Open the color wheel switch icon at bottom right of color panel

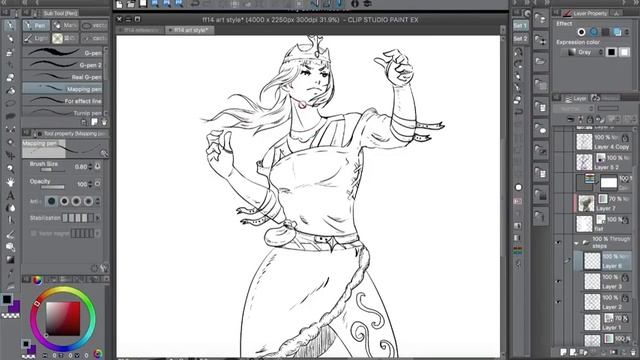coord(98,354)
